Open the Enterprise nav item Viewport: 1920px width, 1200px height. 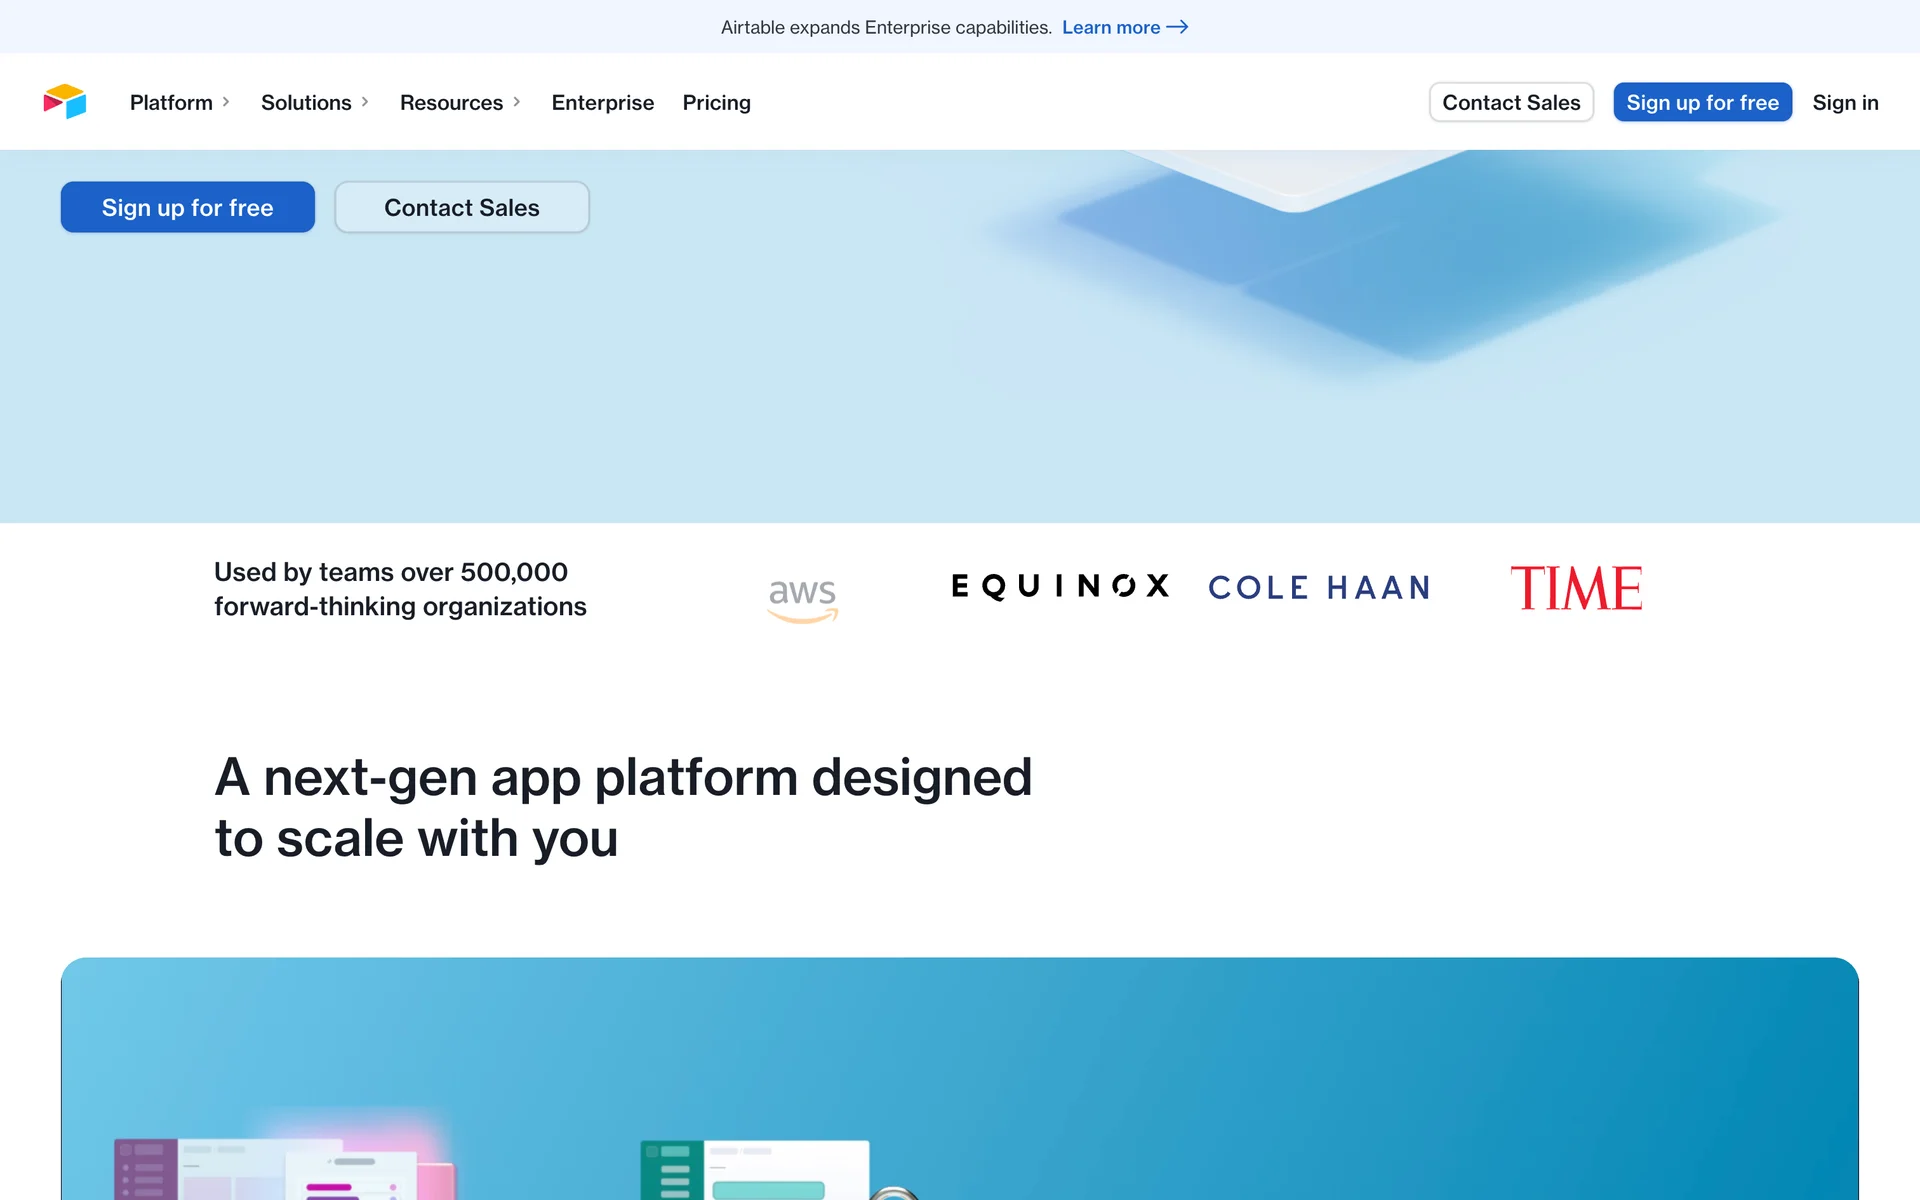(x=602, y=103)
